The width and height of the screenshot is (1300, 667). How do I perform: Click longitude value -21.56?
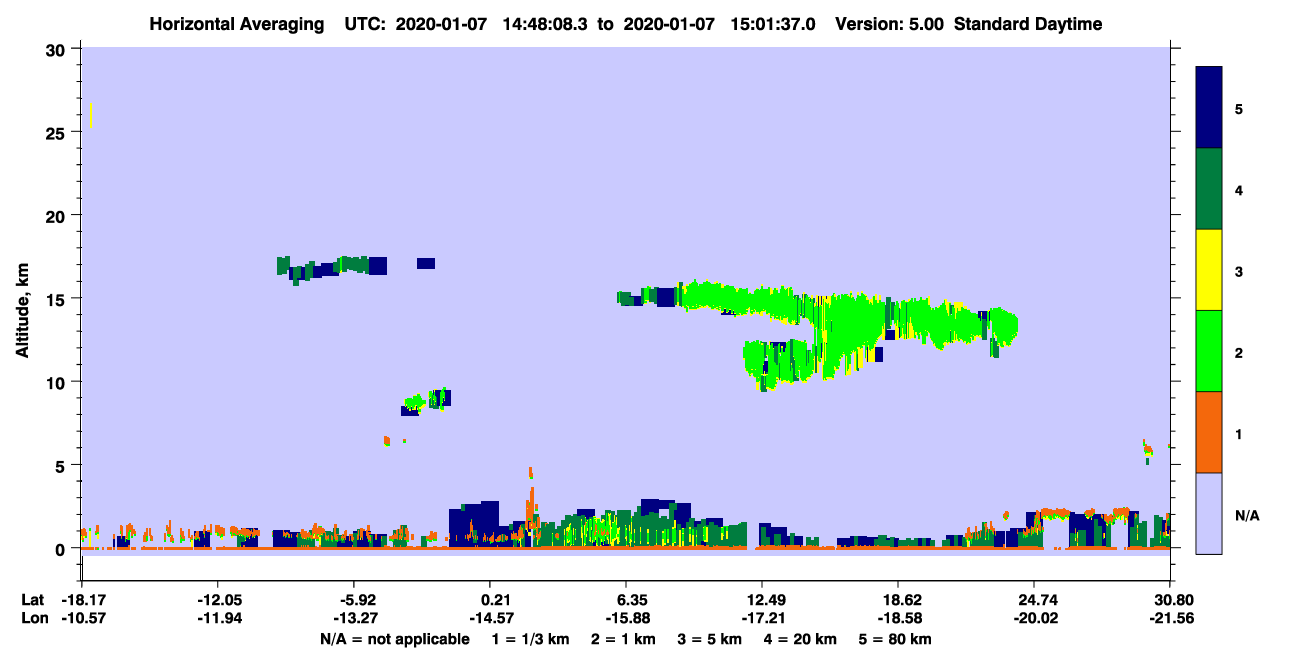[x=1170, y=619]
